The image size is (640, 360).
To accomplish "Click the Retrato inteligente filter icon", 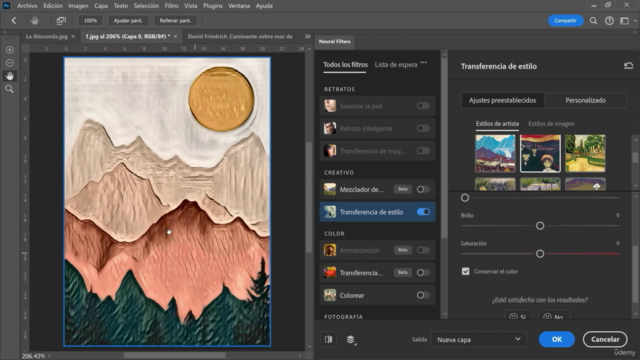I will (330, 128).
